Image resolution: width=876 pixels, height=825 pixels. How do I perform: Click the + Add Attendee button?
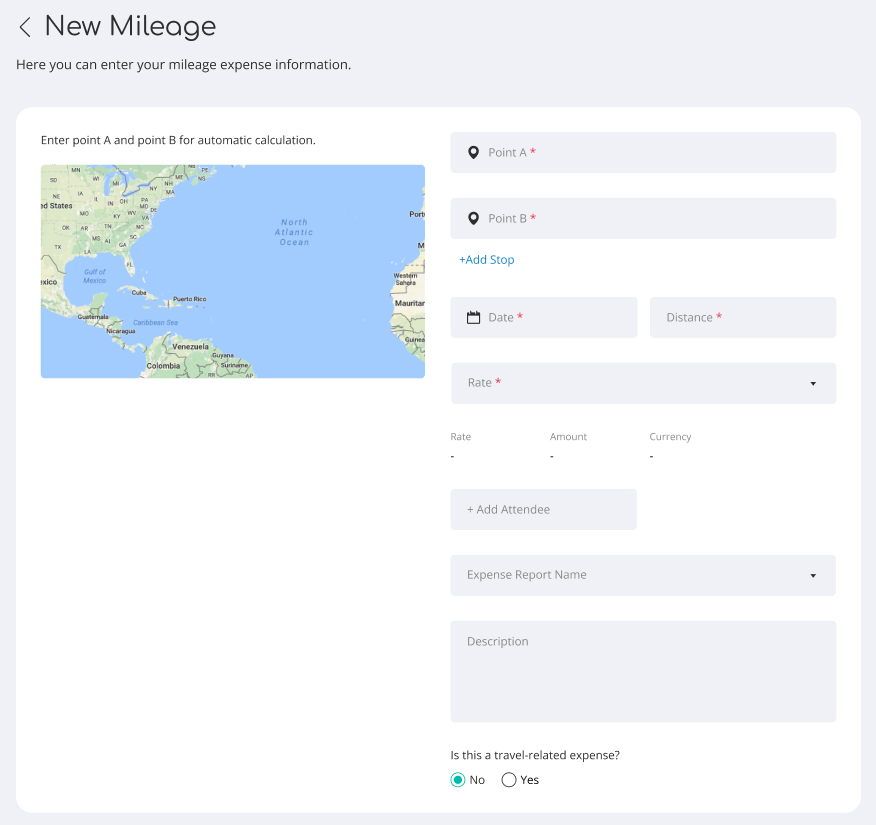click(544, 509)
